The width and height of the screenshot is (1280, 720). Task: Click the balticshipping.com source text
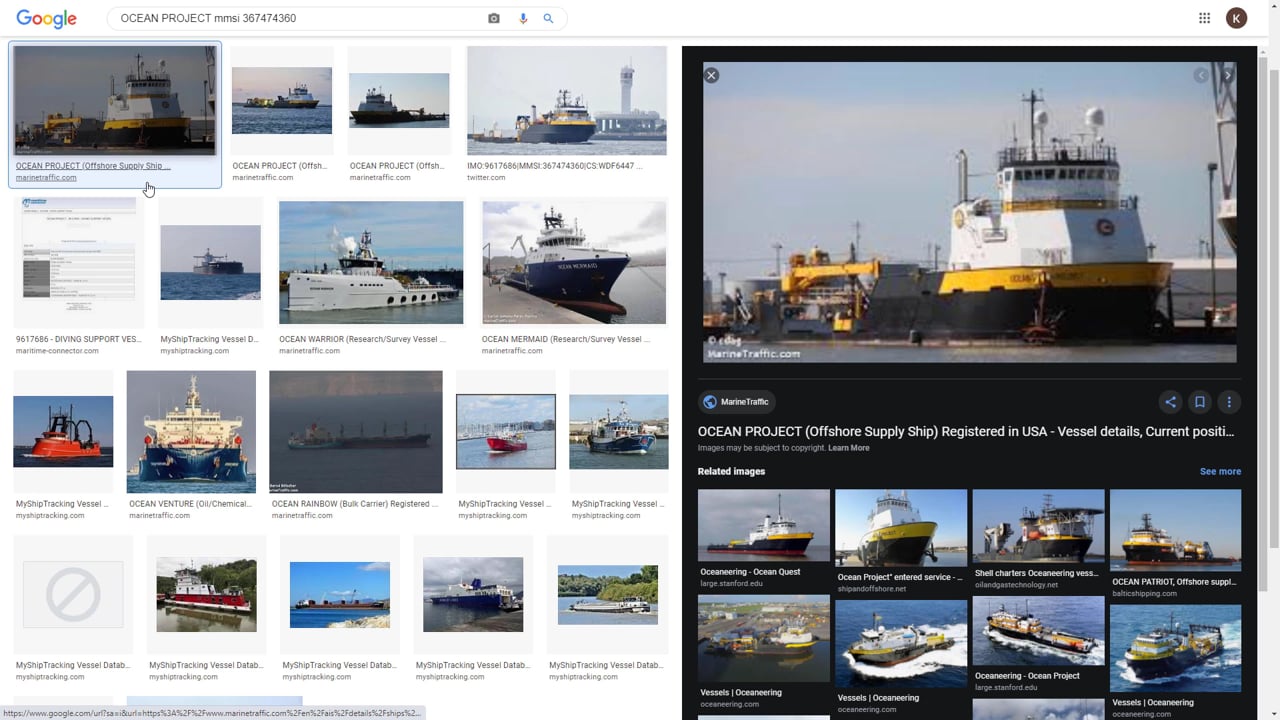[1146, 593]
